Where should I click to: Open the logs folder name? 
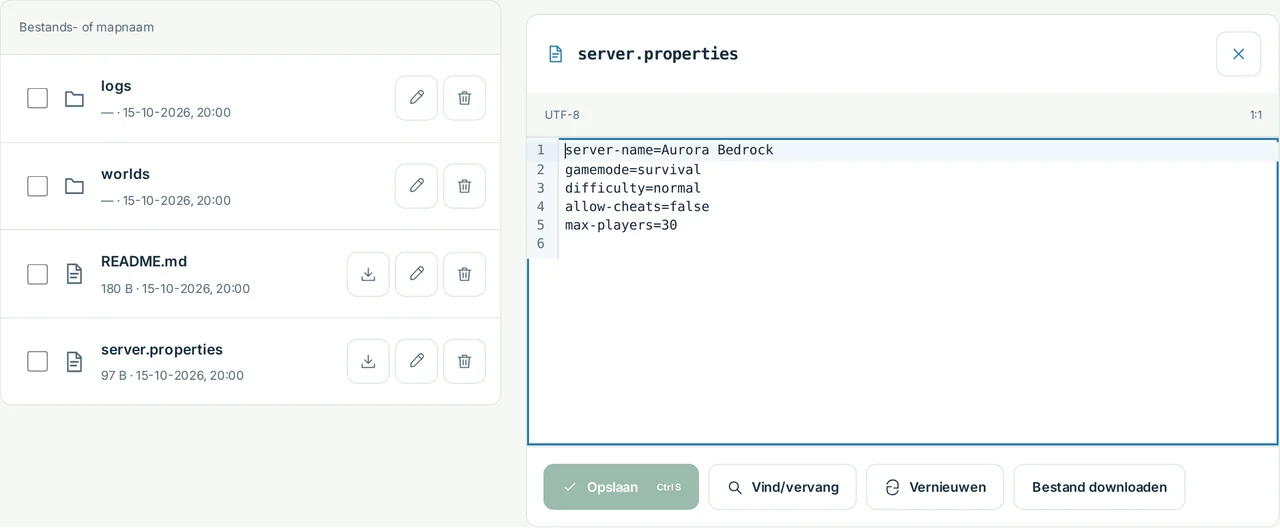click(116, 86)
